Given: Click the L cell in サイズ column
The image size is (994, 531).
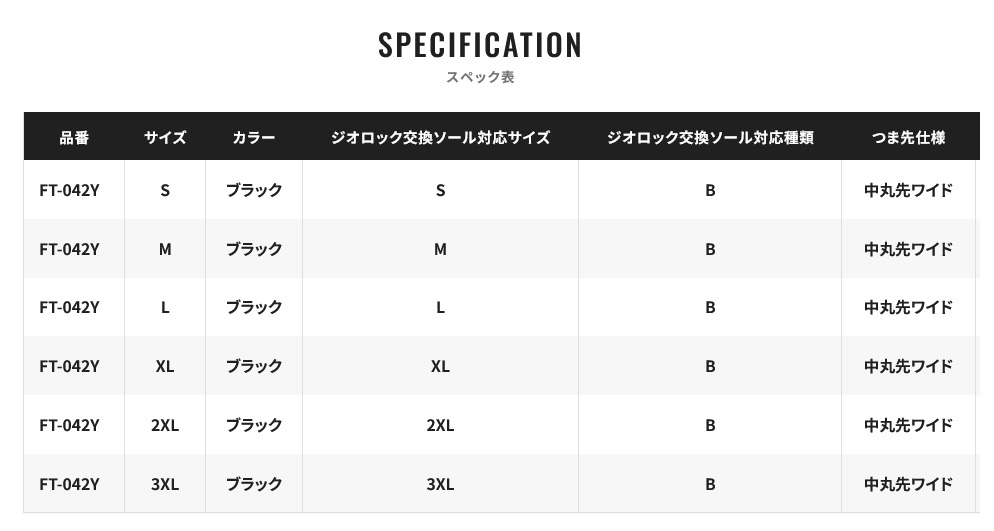Looking at the screenshot, I should coord(165,307).
